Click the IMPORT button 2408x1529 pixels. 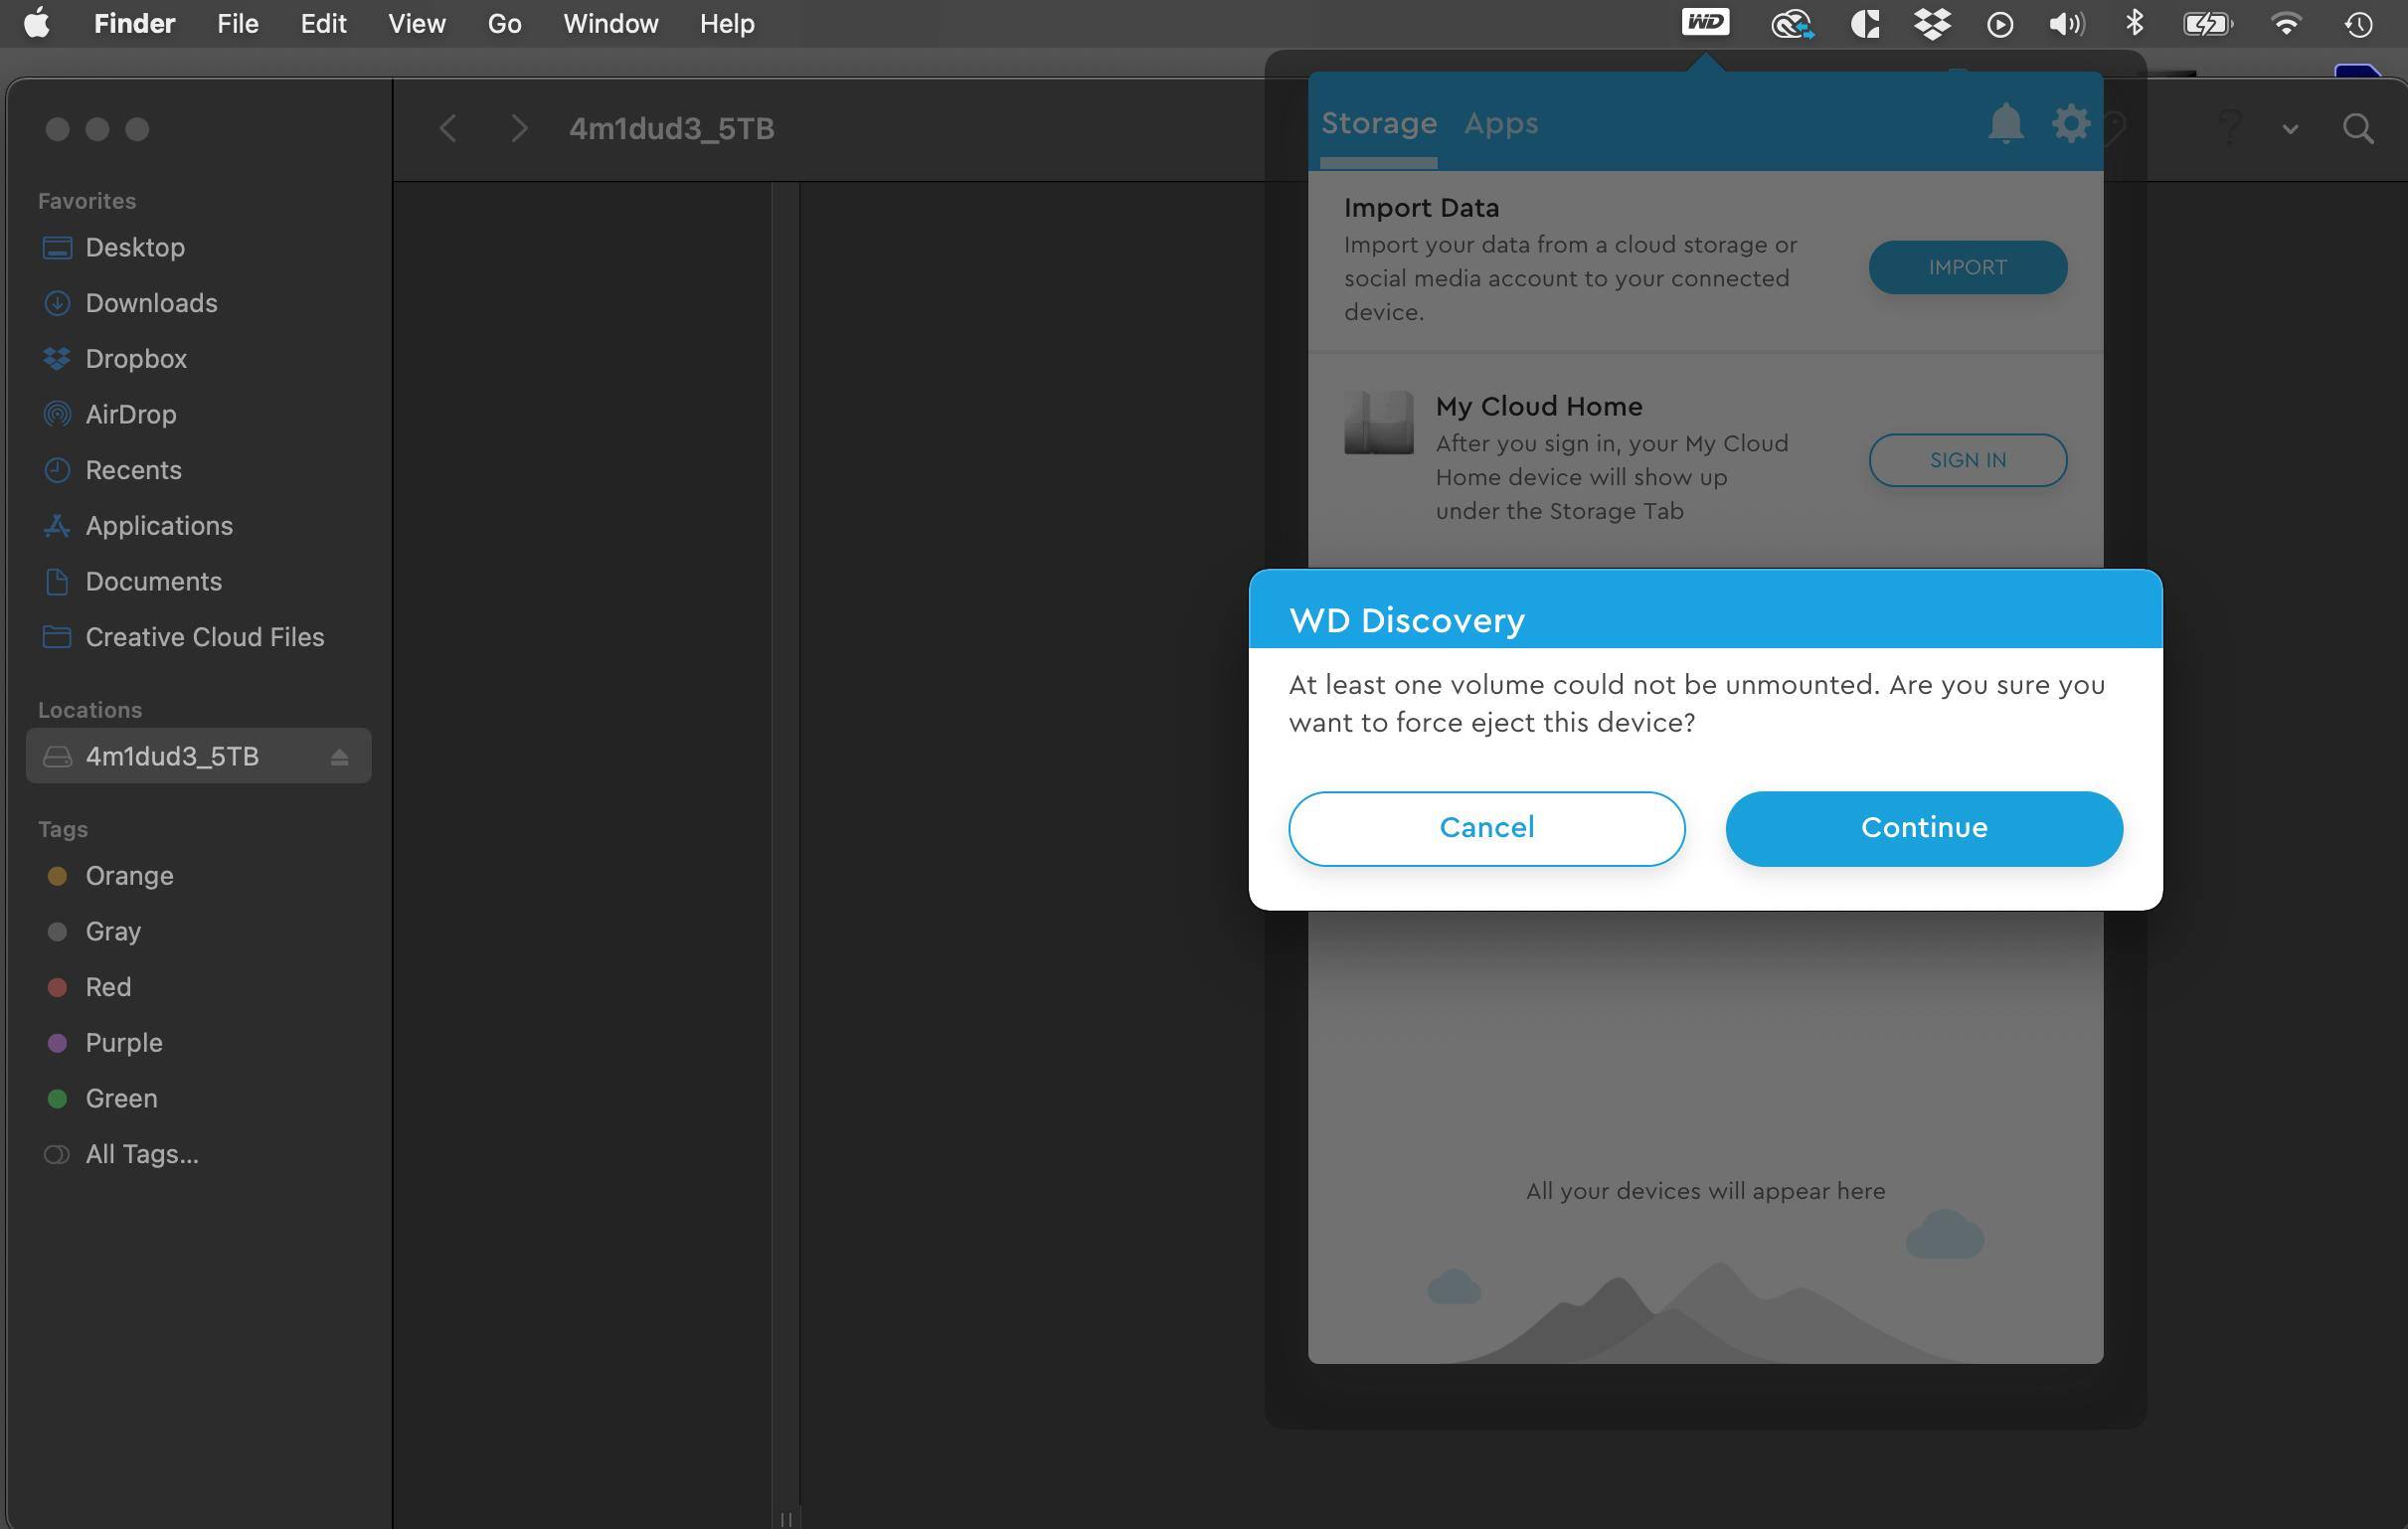click(x=1966, y=267)
